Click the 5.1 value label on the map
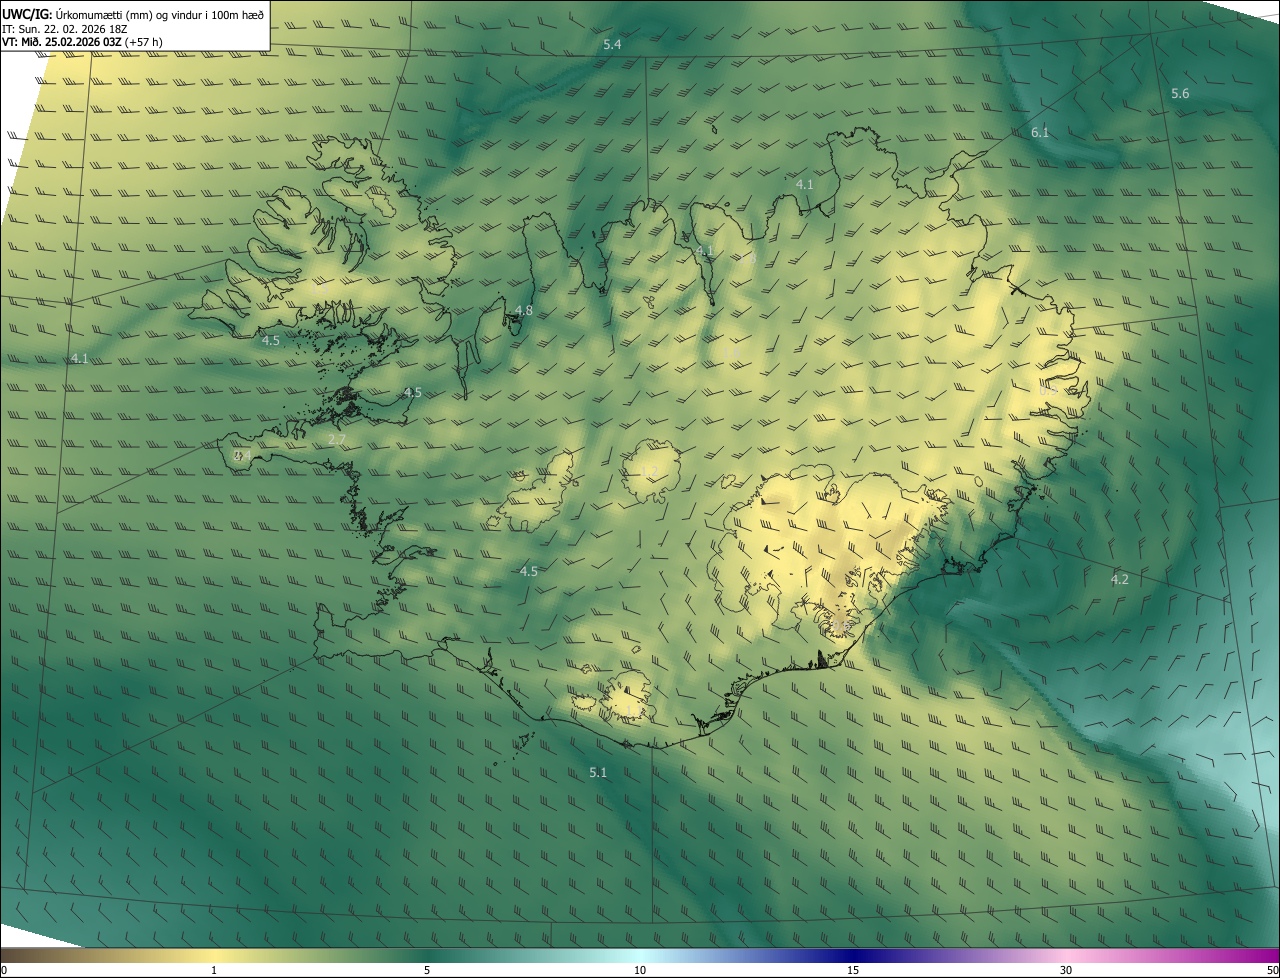The height and width of the screenshot is (978, 1280). [x=598, y=772]
